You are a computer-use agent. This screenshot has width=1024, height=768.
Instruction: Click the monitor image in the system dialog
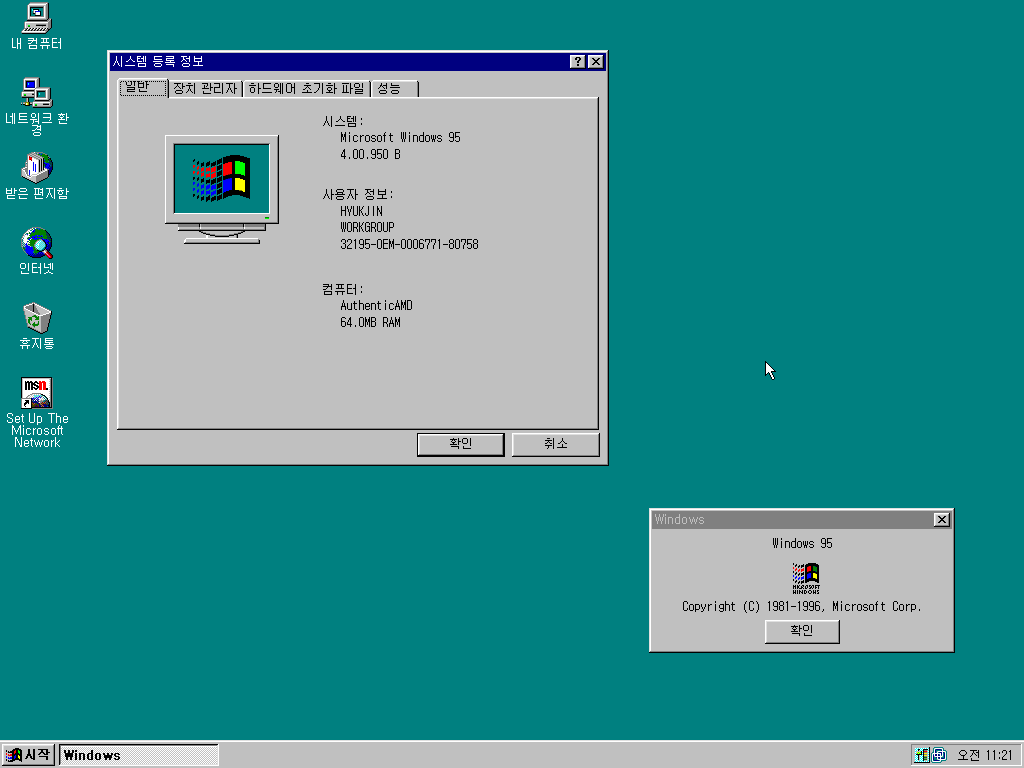pyautogui.click(x=222, y=189)
